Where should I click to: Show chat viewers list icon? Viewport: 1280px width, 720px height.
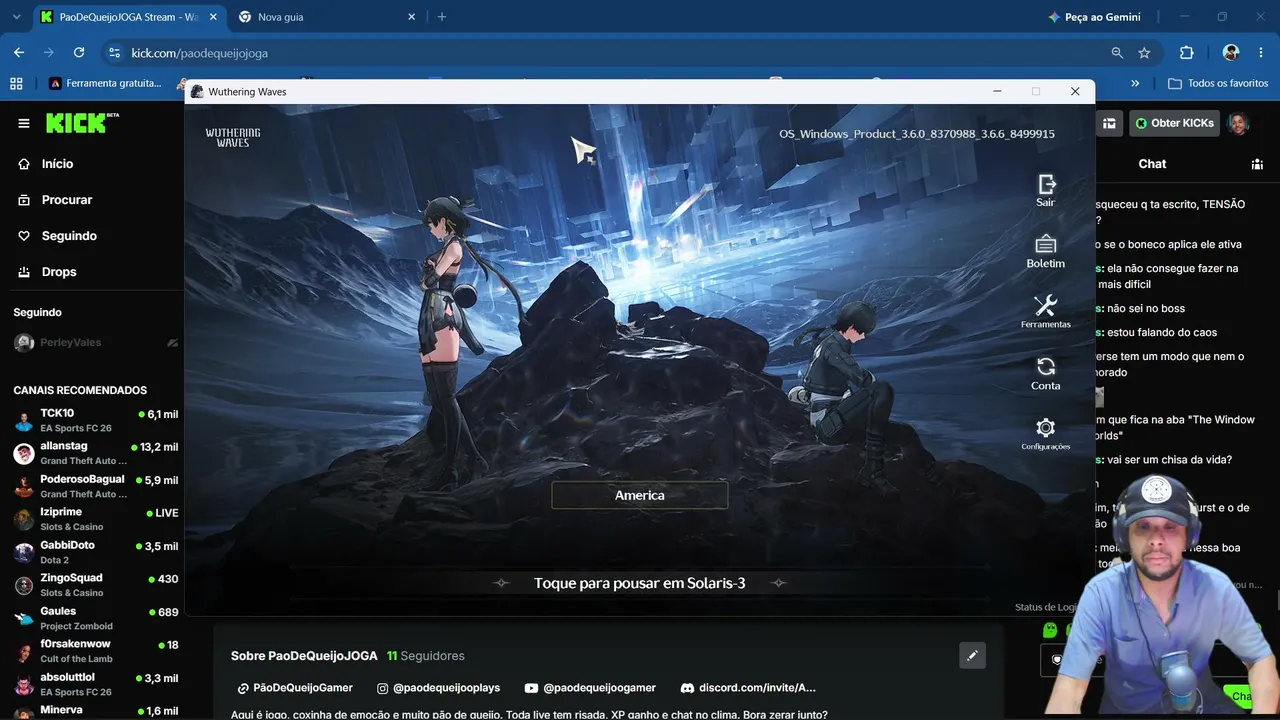click(x=1257, y=164)
